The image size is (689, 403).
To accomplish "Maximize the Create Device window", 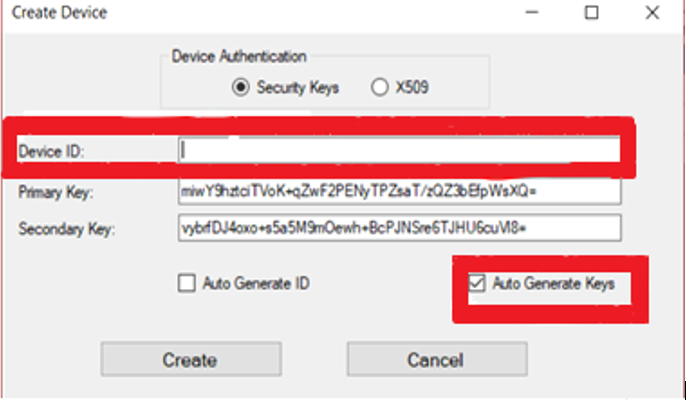I will coord(591,12).
